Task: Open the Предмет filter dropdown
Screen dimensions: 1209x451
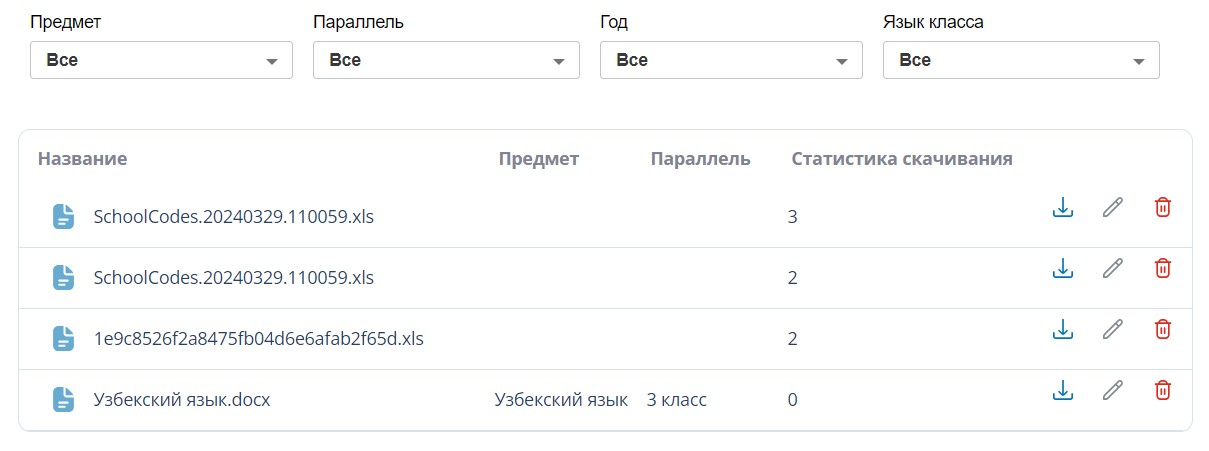Action: coord(161,60)
